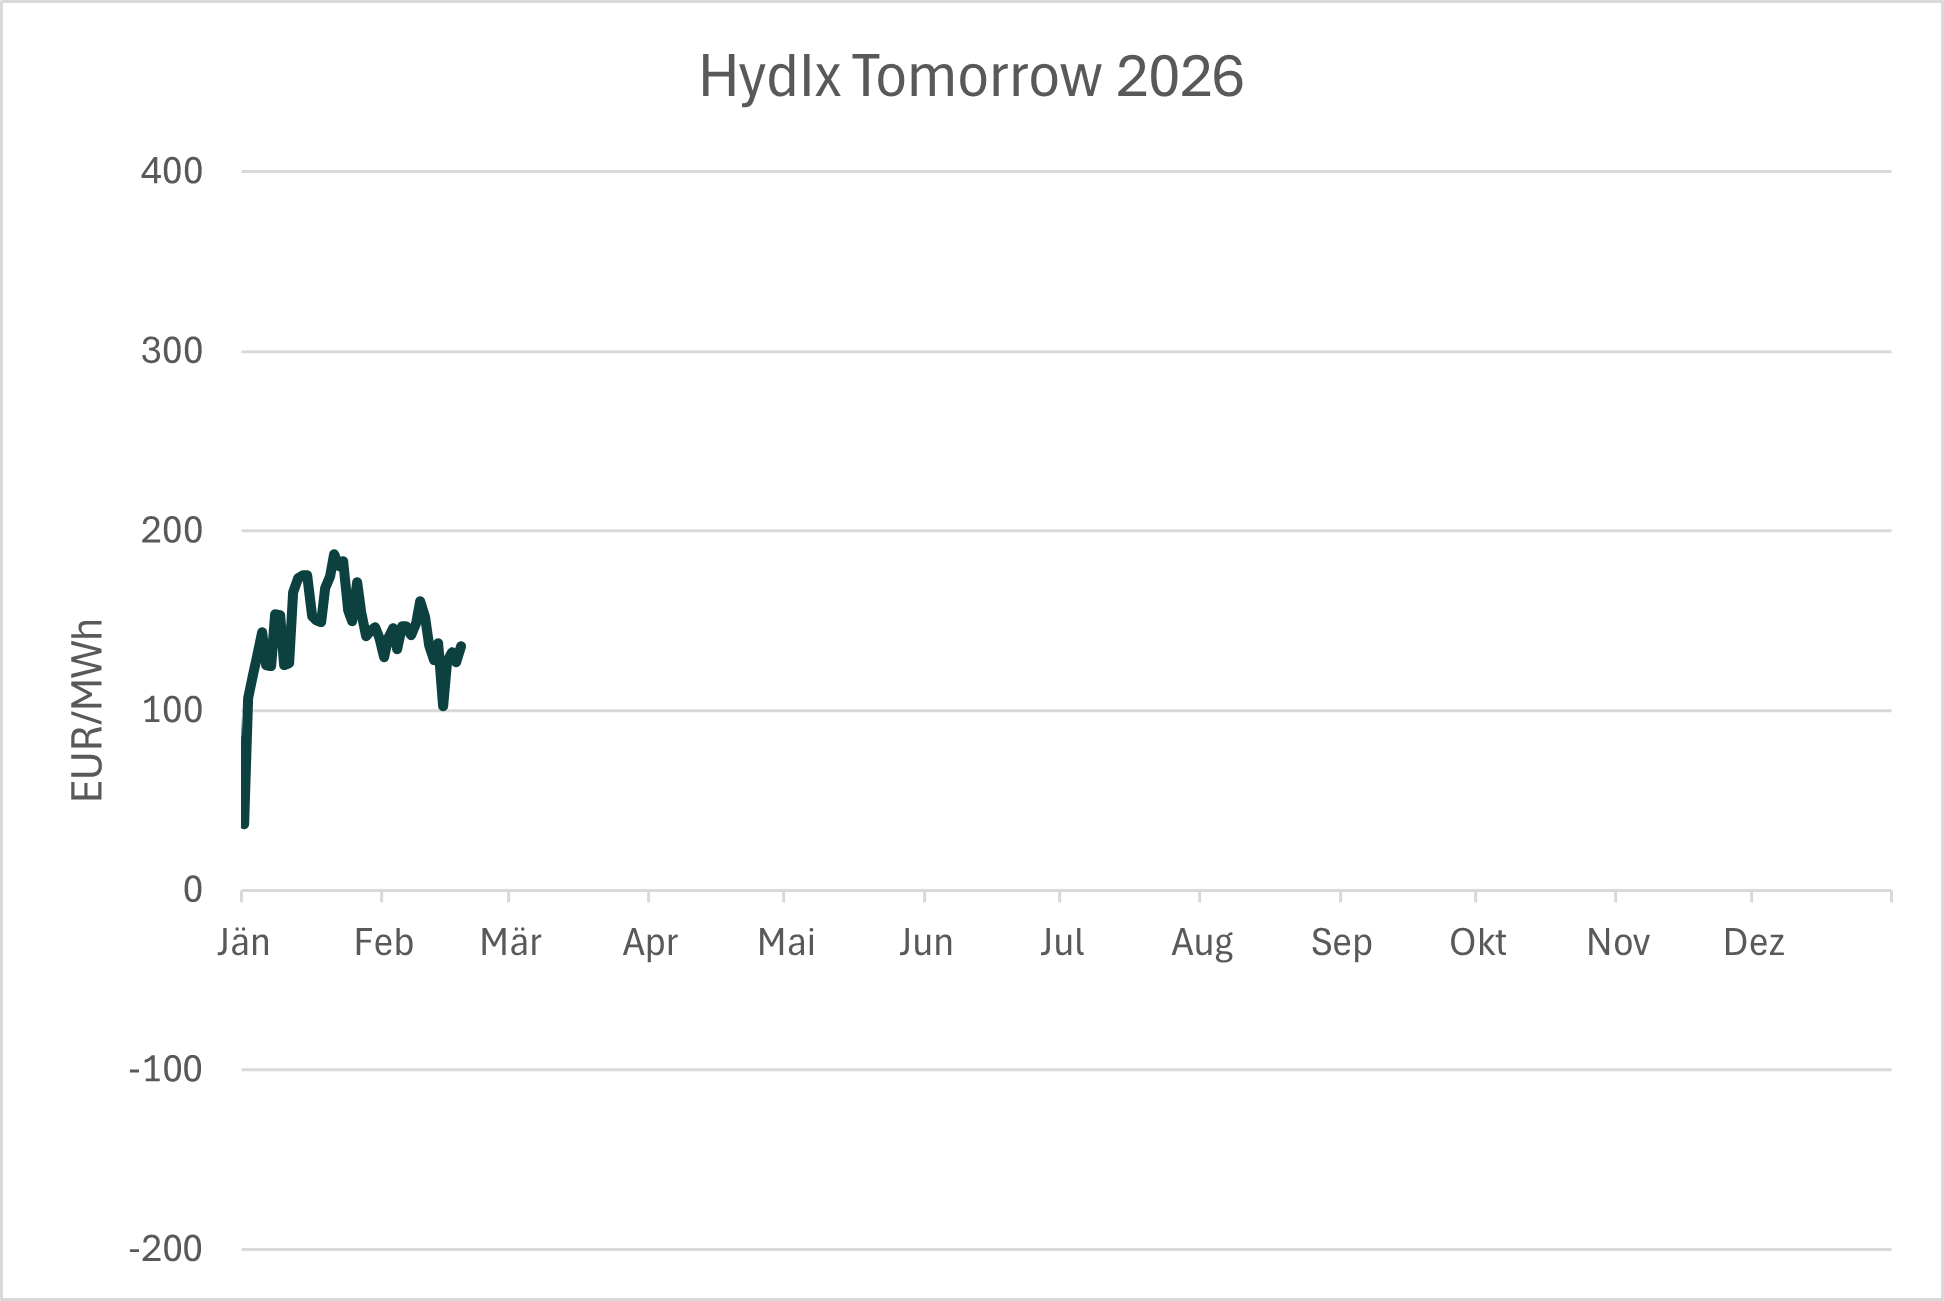Click the Apr label on horizontal axis

coord(650,942)
